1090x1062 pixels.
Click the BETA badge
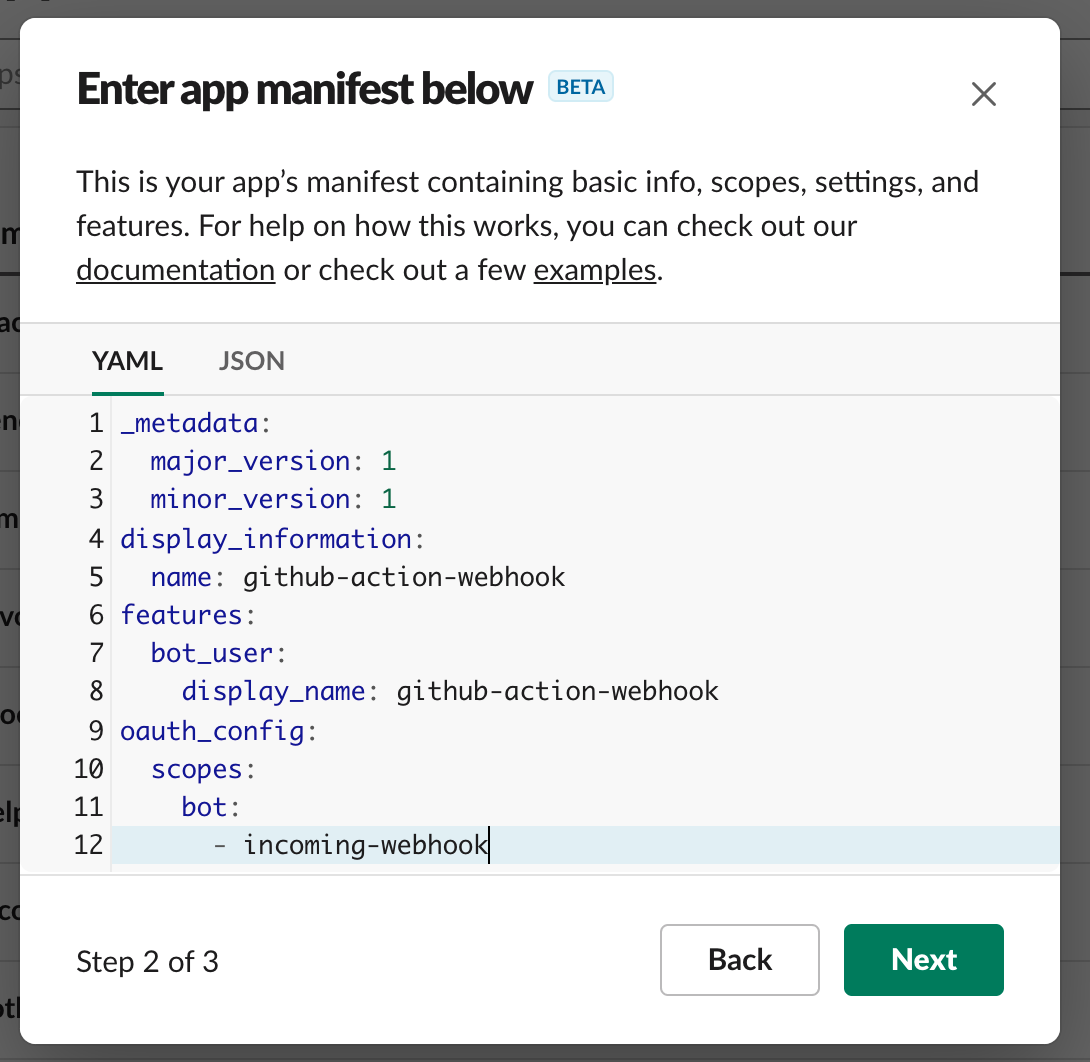(x=580, y=87)
